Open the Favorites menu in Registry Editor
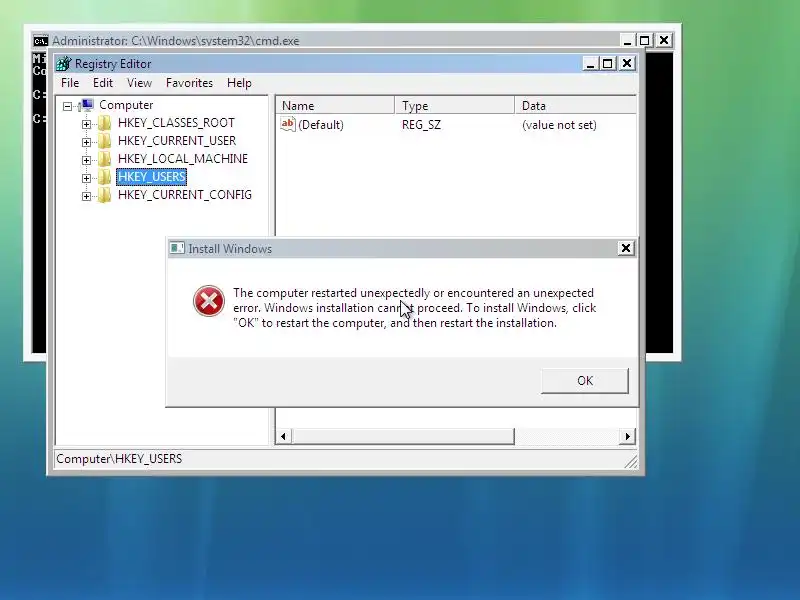The width and height of the screenshot is (800, 600). tap(189, 83)
